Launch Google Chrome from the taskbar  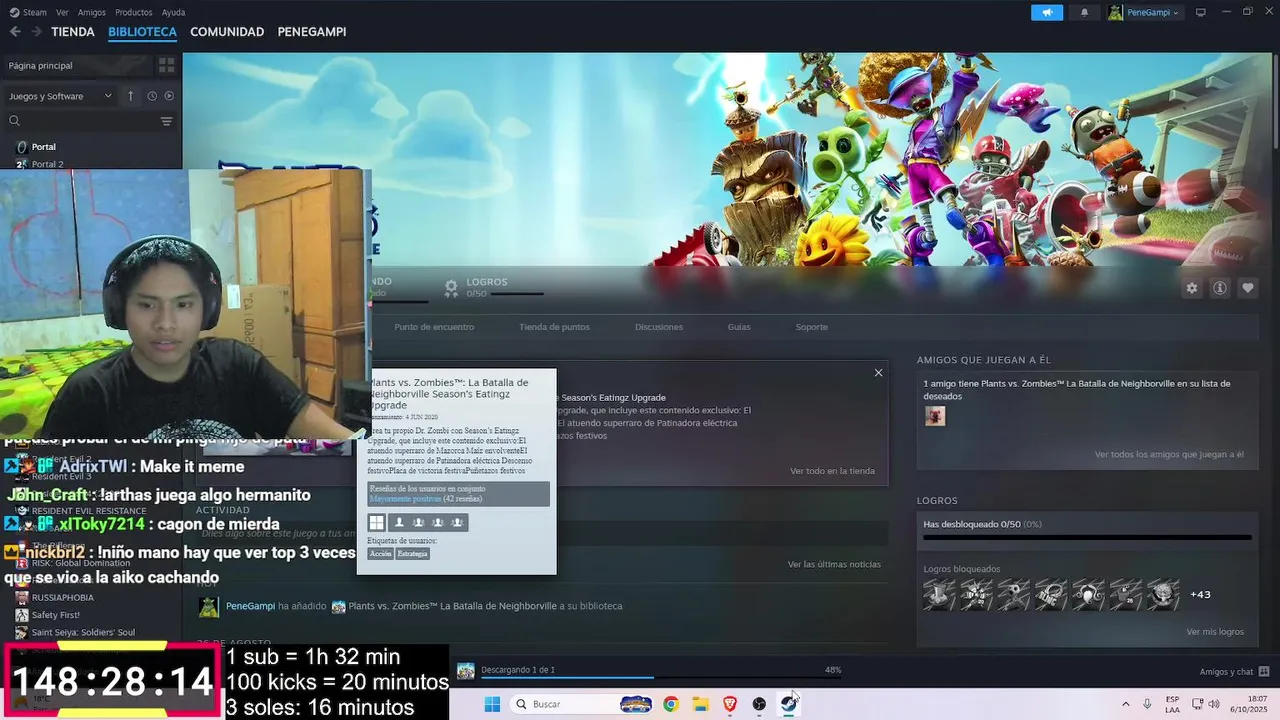(x=671, y=704)
